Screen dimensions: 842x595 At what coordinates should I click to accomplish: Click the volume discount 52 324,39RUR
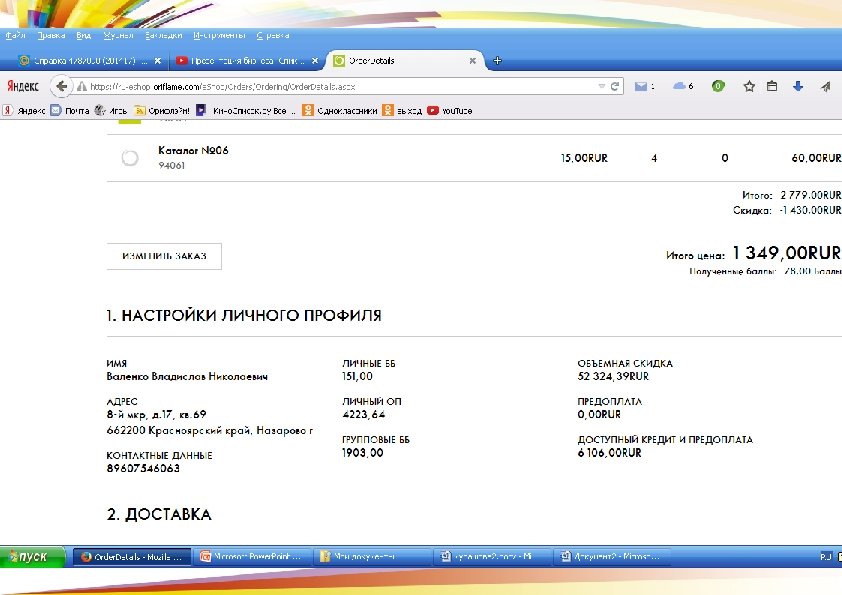click(613, 376)
